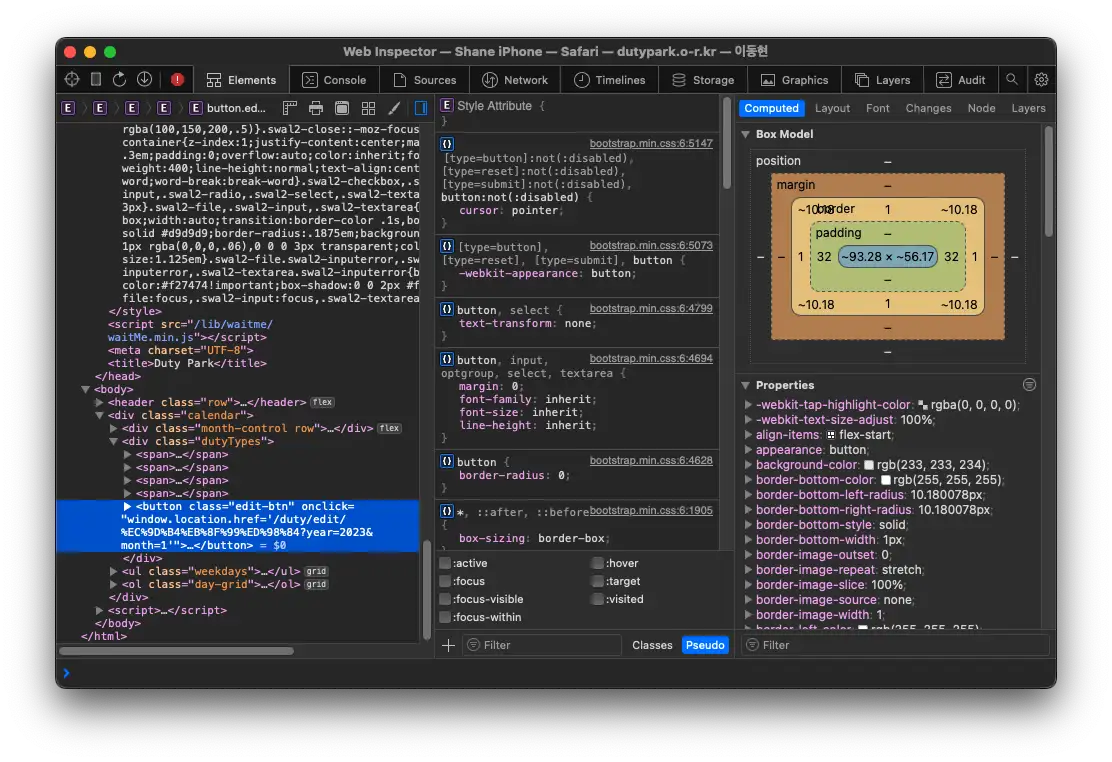Click the braces icon beside border-radius rule
The width and height of the screenshot is (1112, 762).
pos(447,461)
